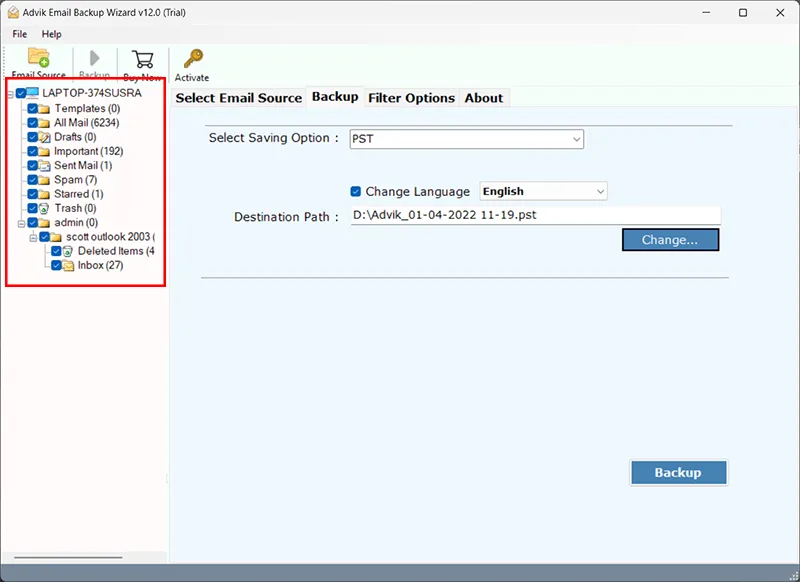Image resolution: width=800 pixels, height=582 pixels.
Task: Click the Trash recycle bin icon
Action: pyautogui.click(x=44, y=209)
